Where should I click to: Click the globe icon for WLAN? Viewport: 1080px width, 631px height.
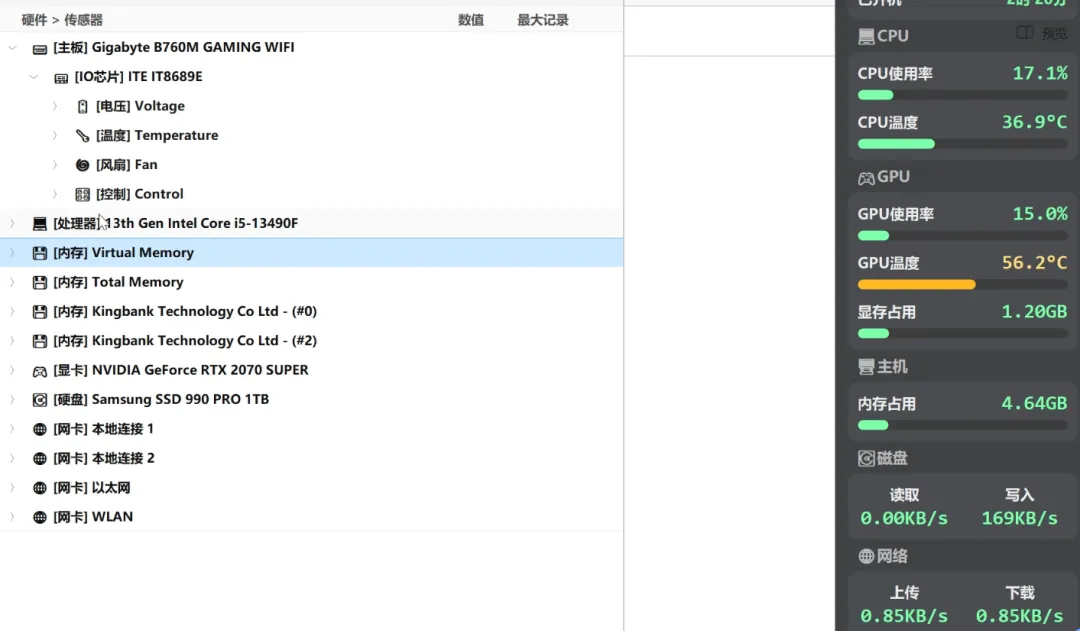(40, 517)
